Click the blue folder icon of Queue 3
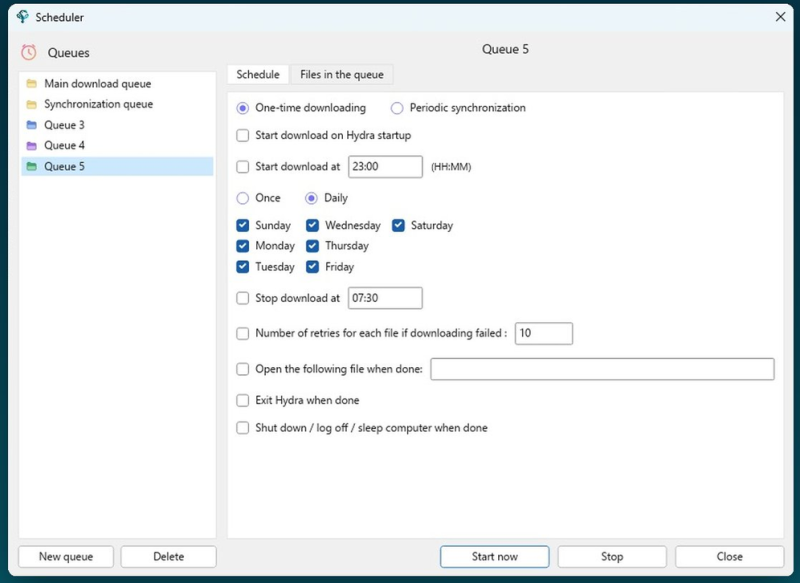The image size is (800, 583). pos(32,125)
